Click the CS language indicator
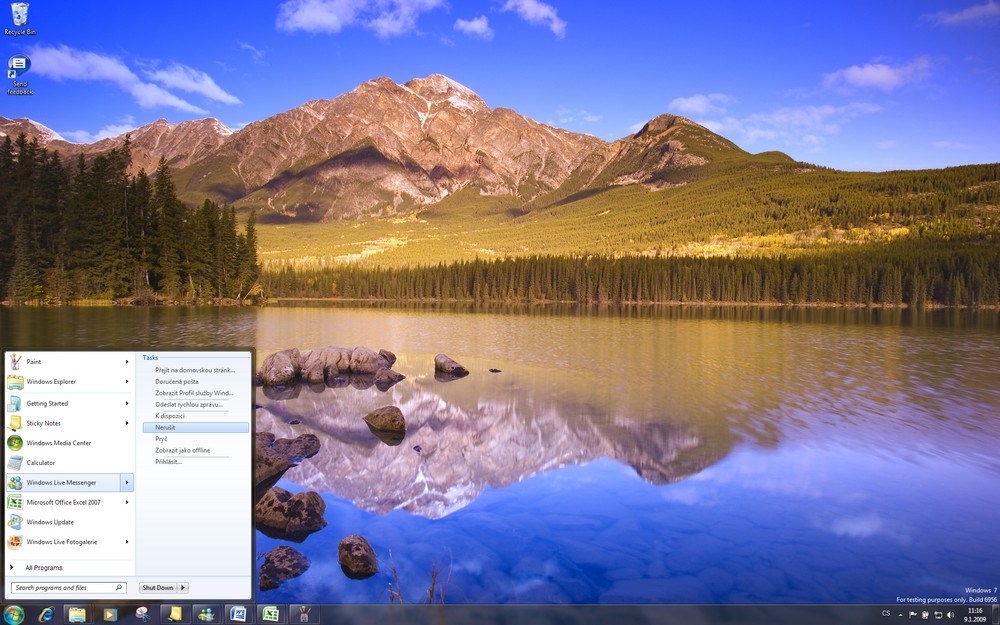Screen dimensions: 1000x625 pos(886,614)
